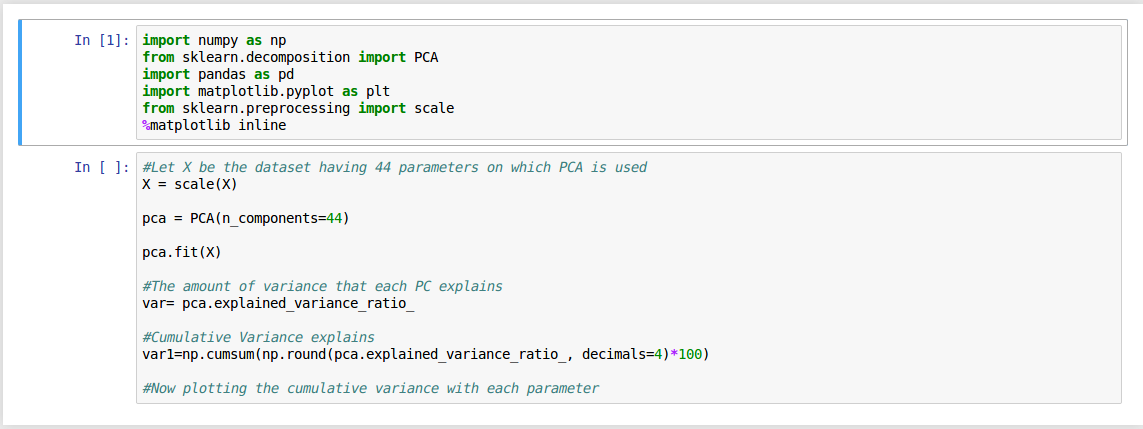Place cursor on 'X = scale(X)' line
This screenshot has height=429, width=1143.
190,184
